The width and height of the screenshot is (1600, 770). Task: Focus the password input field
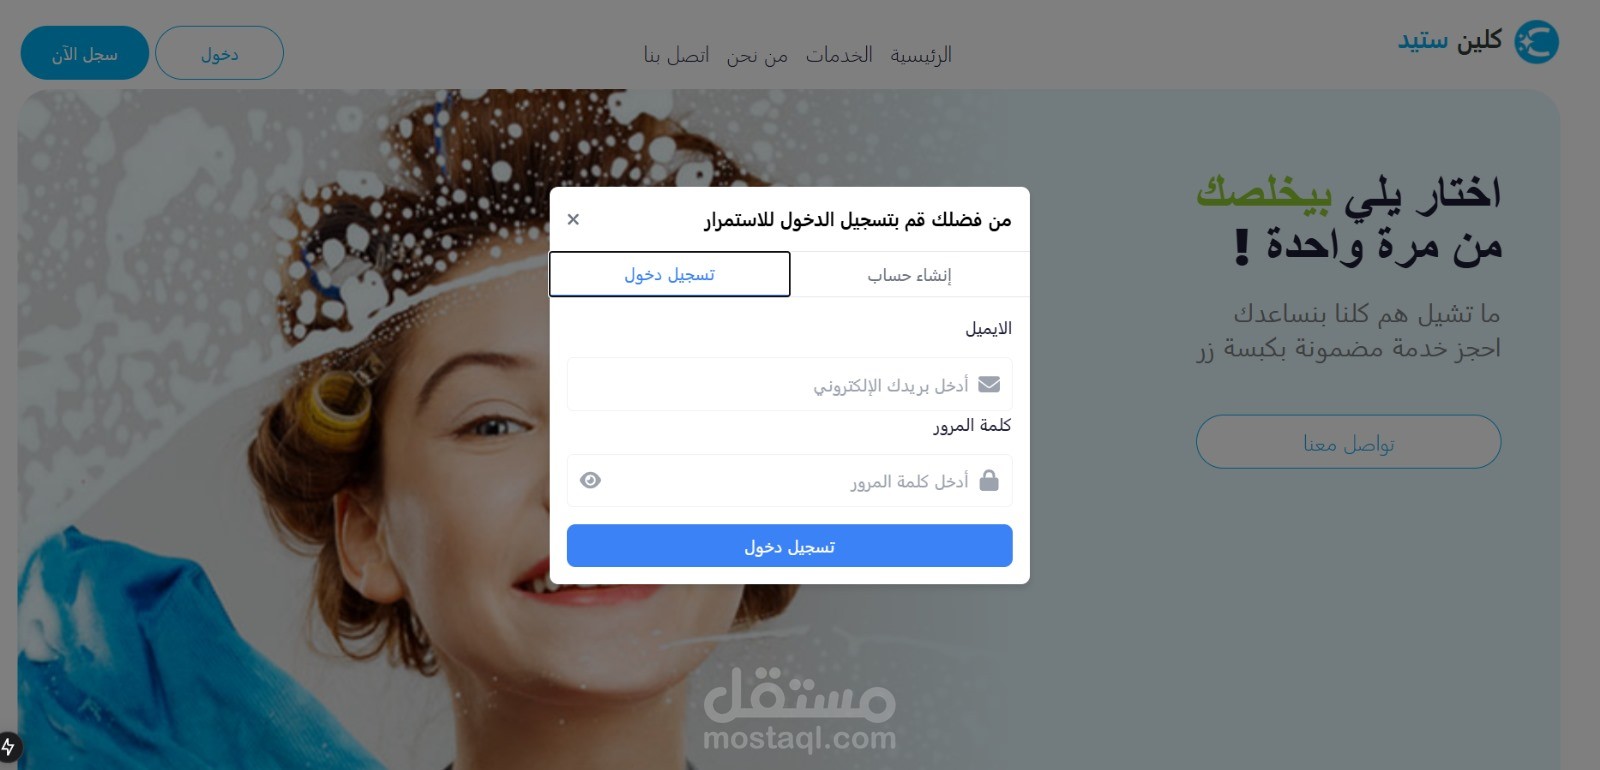coord(790,480)
